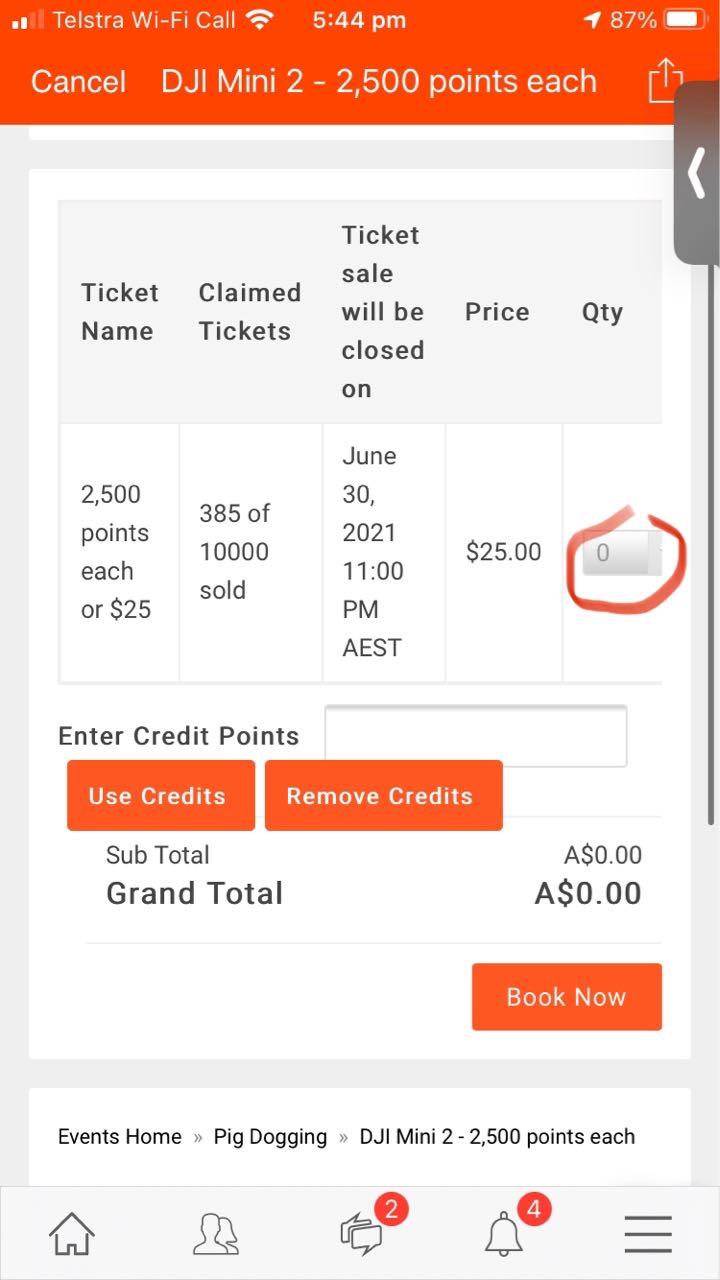Tap the $25.00 price cell
Viewport: 720px width, 1280px height.
(x=504, y=552)
